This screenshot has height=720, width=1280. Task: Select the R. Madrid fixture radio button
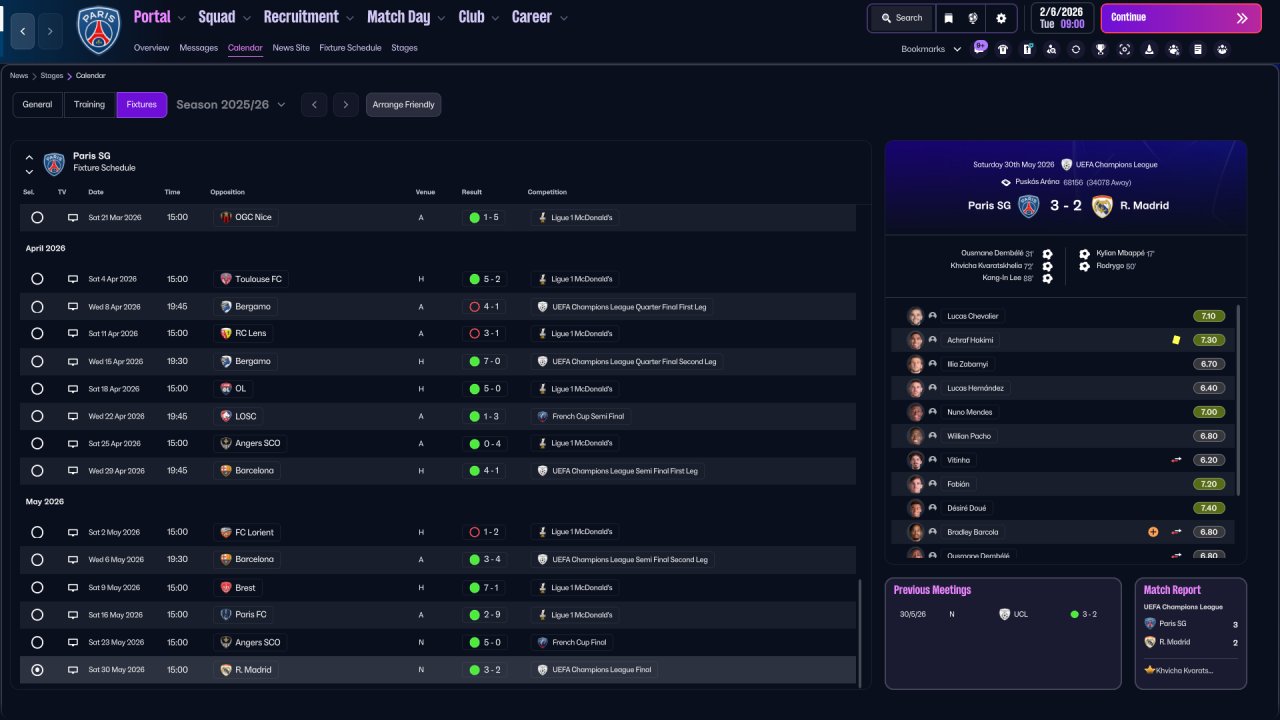pos(37,670)
